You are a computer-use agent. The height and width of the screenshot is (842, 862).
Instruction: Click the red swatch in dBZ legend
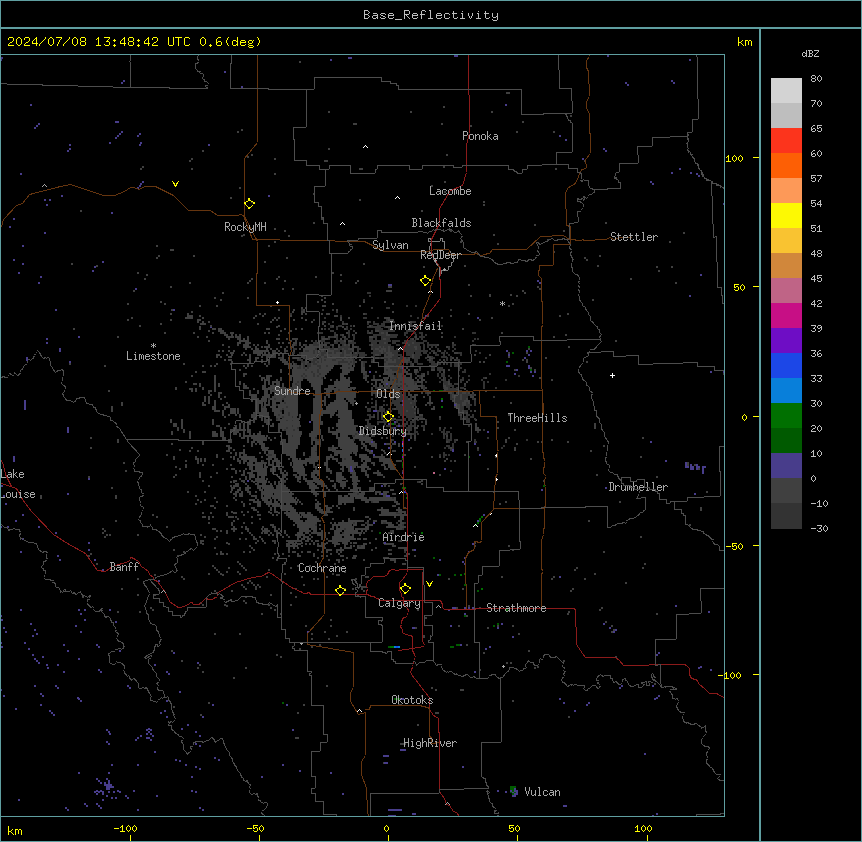click(x=786, y=140)
